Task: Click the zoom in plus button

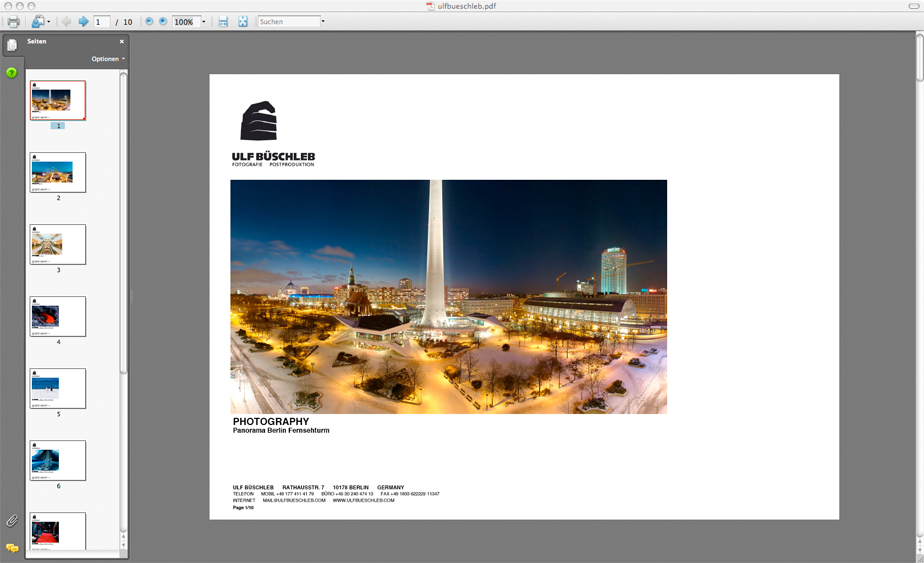Action: [x=163, y=21]
